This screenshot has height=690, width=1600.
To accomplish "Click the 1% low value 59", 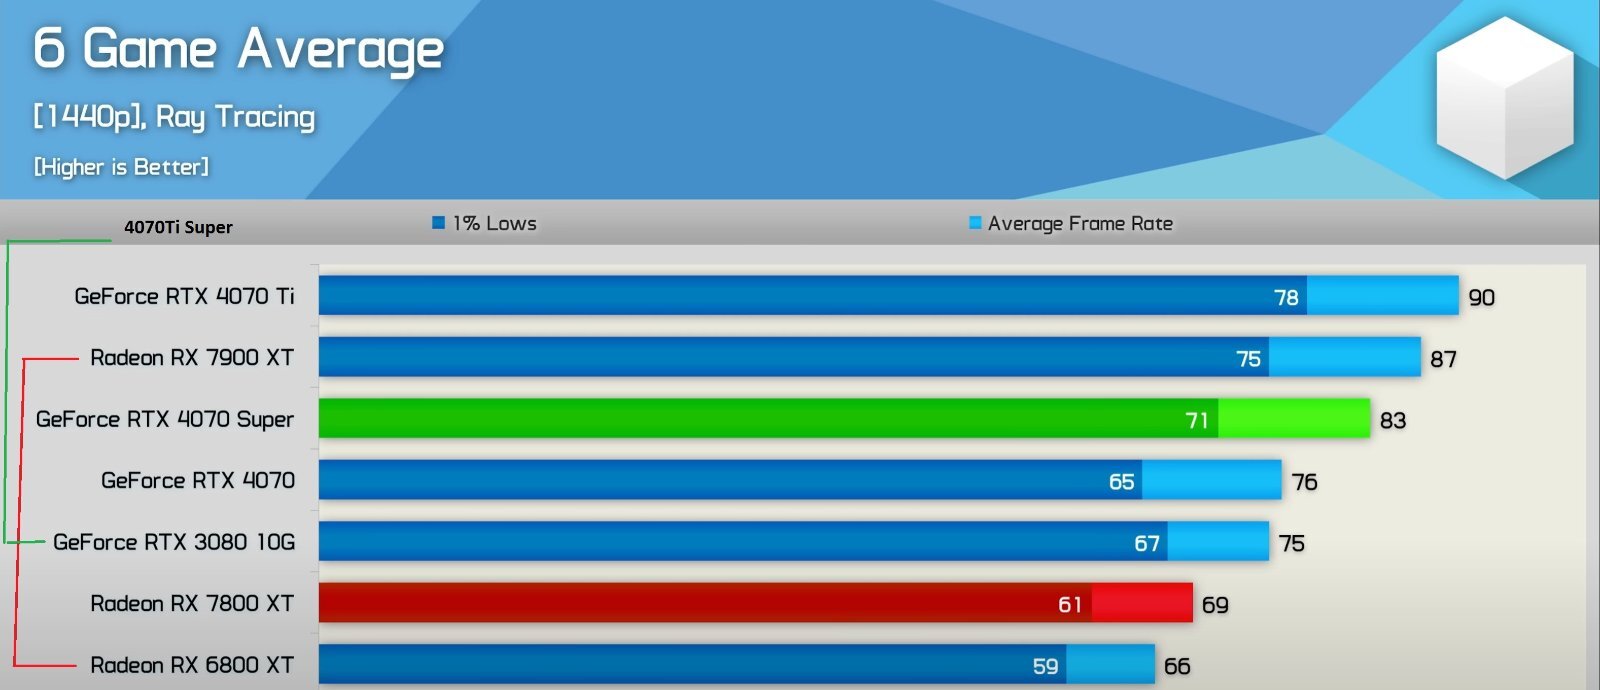I will coord(1046,666).
